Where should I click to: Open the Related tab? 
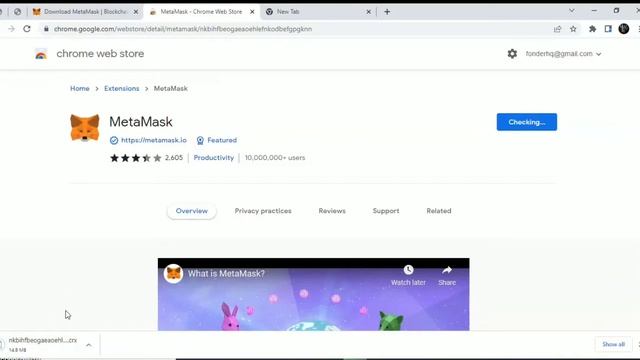[x=439, y=211]
